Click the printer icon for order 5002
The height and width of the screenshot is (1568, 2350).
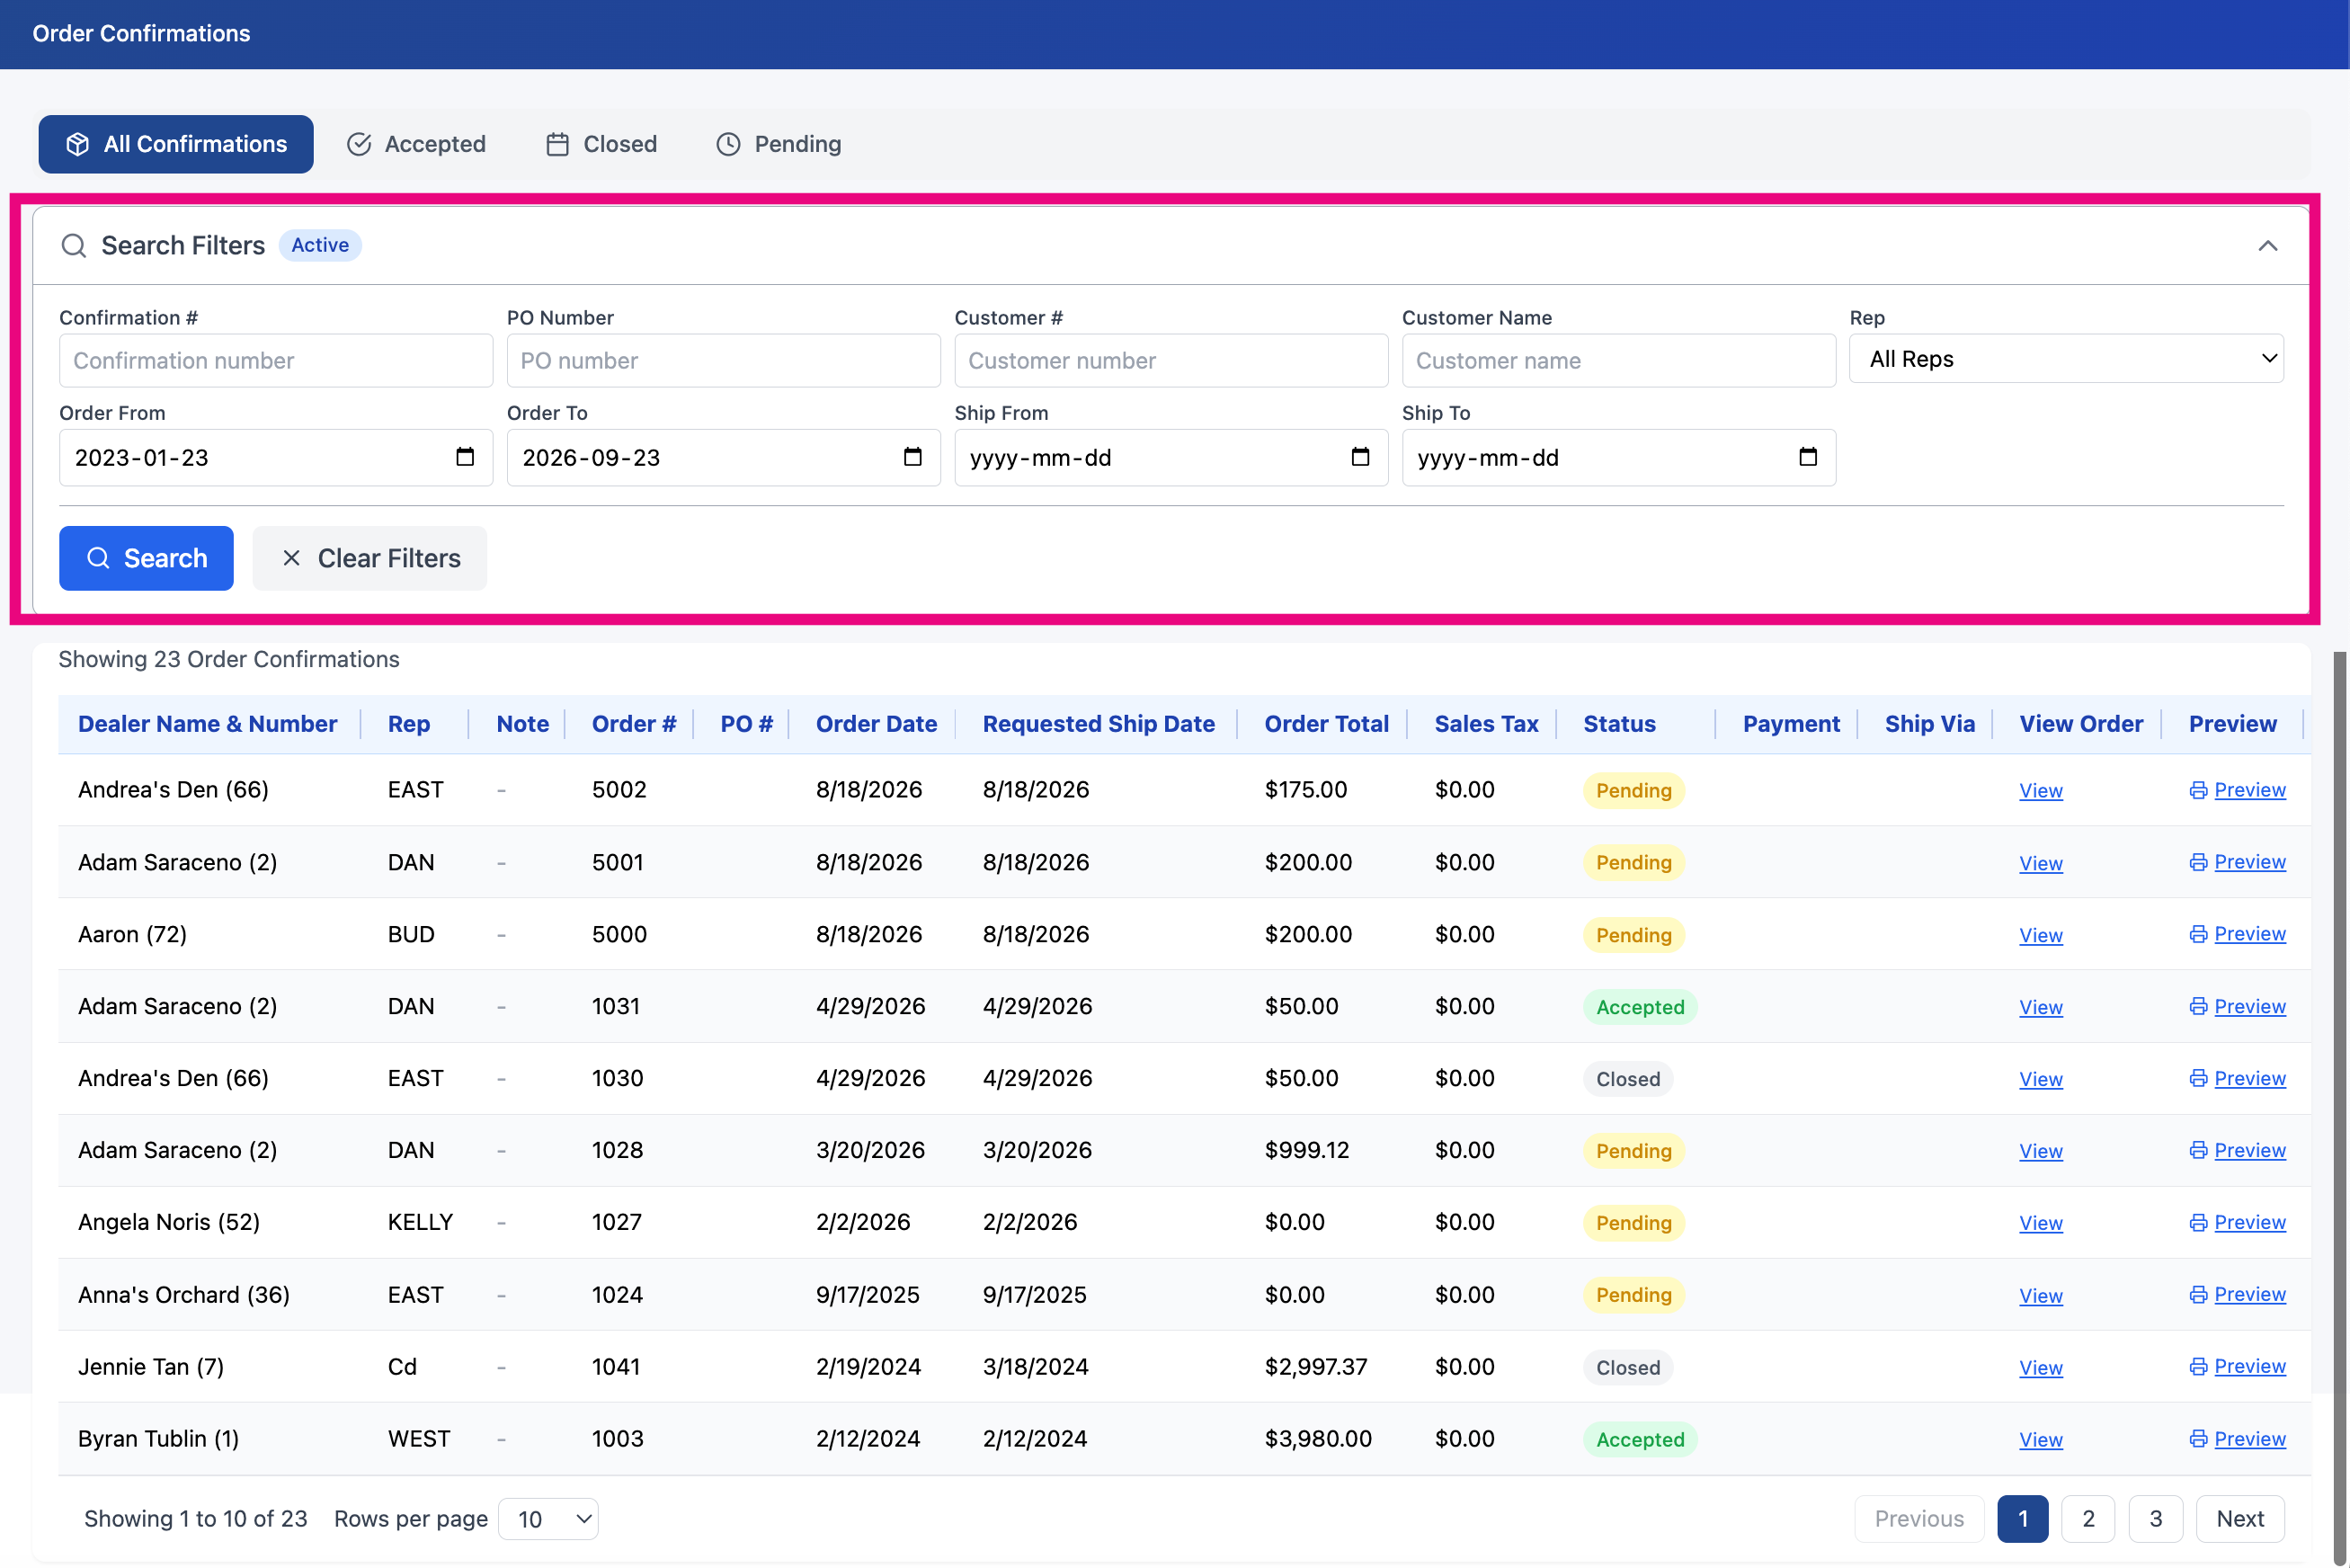pyautogui.click(x=2198, y=790)
